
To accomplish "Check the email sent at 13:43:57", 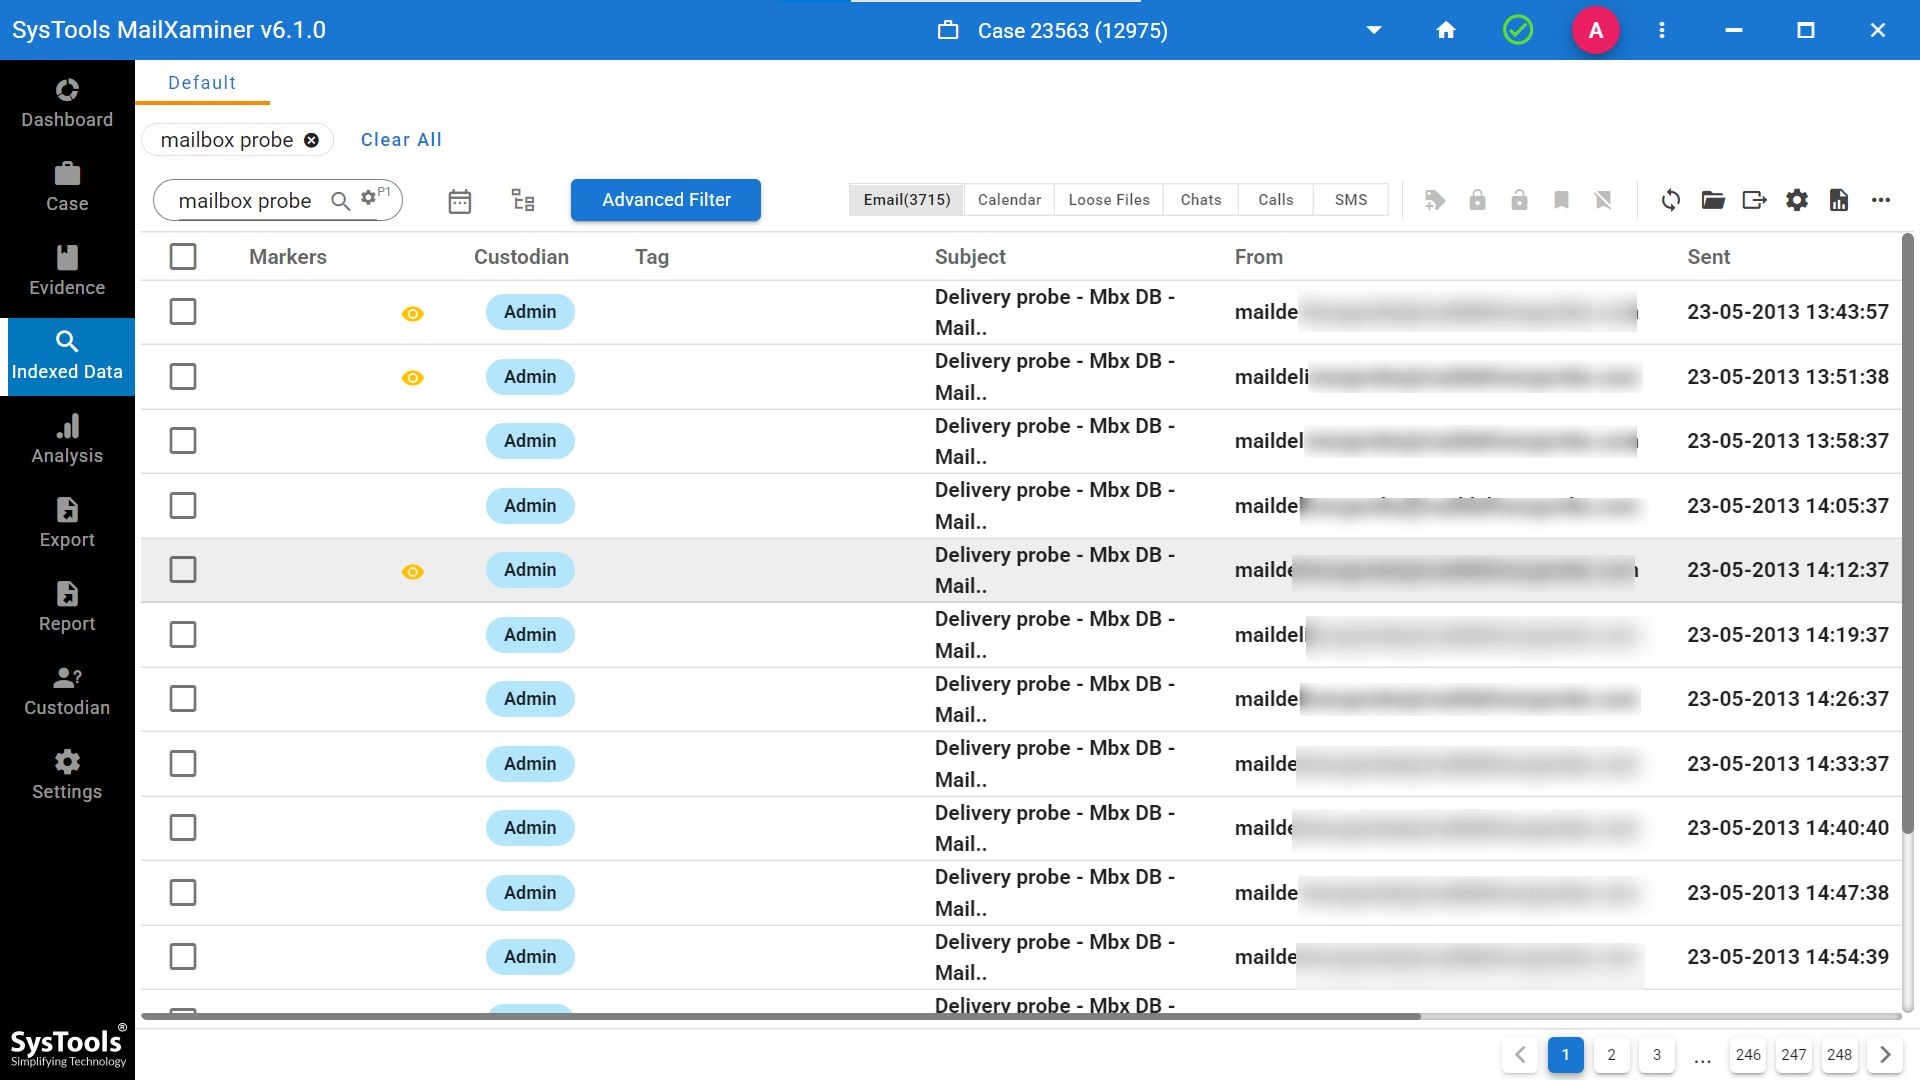I will pyautogui.click(x=183, y=312).
